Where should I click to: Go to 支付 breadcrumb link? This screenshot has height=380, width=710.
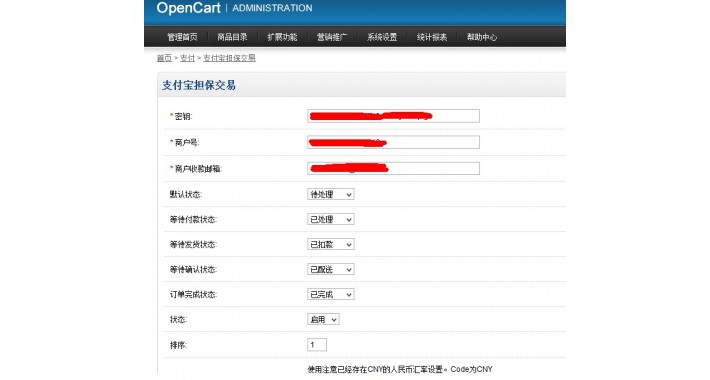click(x=187, y=58)
